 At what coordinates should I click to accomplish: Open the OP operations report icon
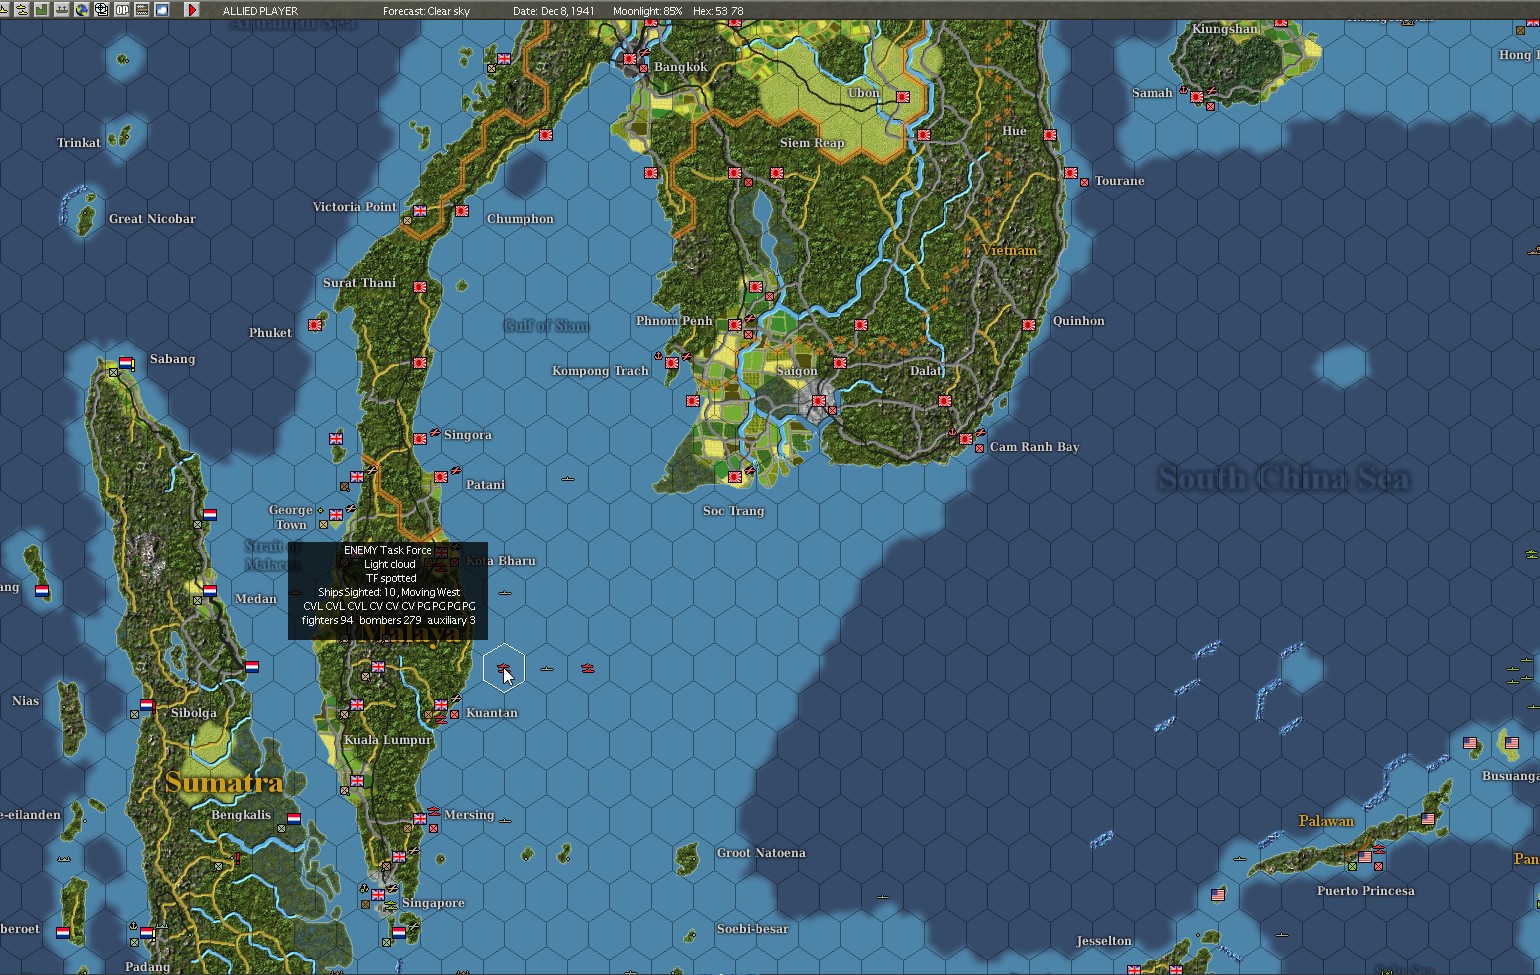pos(121,10)
